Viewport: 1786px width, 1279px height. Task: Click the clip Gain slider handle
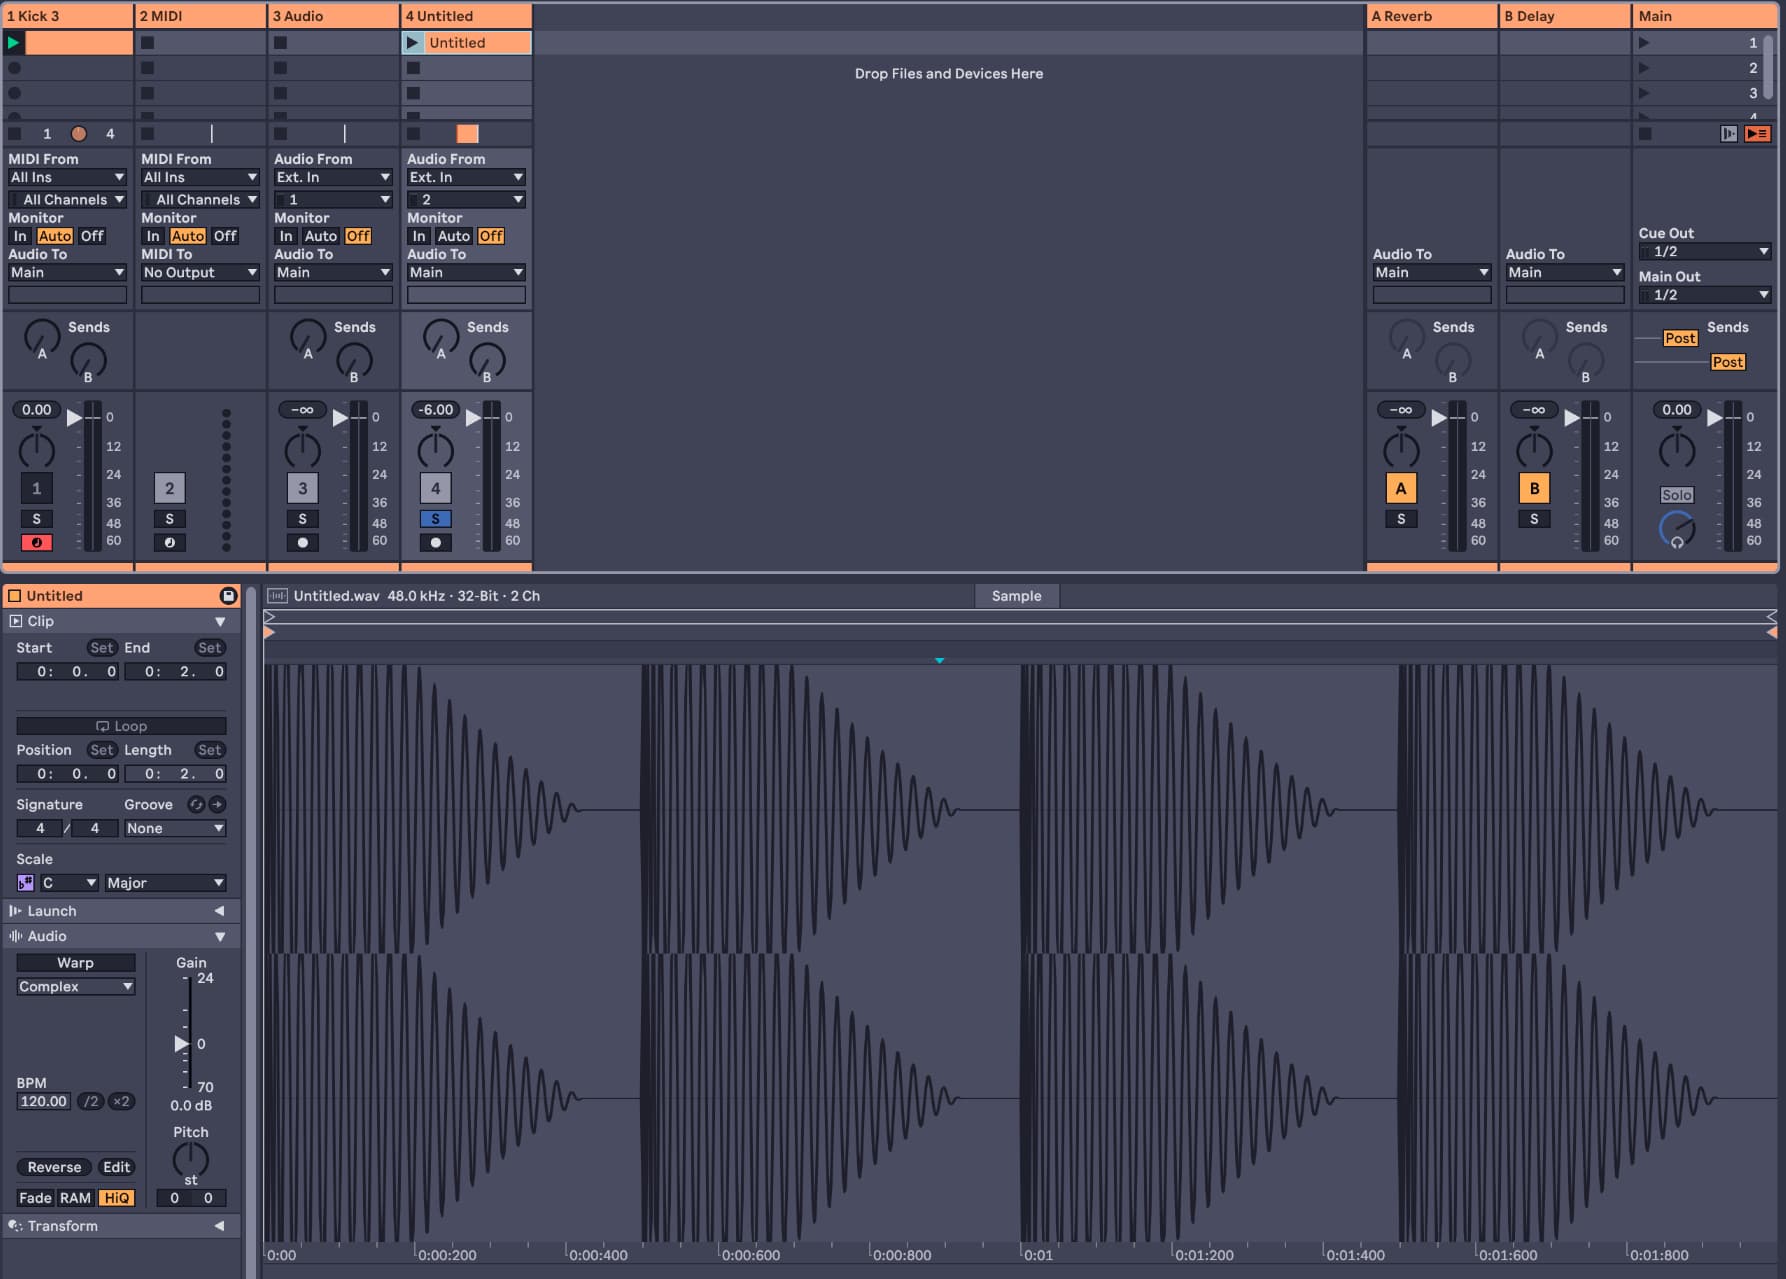point(181,1044)
